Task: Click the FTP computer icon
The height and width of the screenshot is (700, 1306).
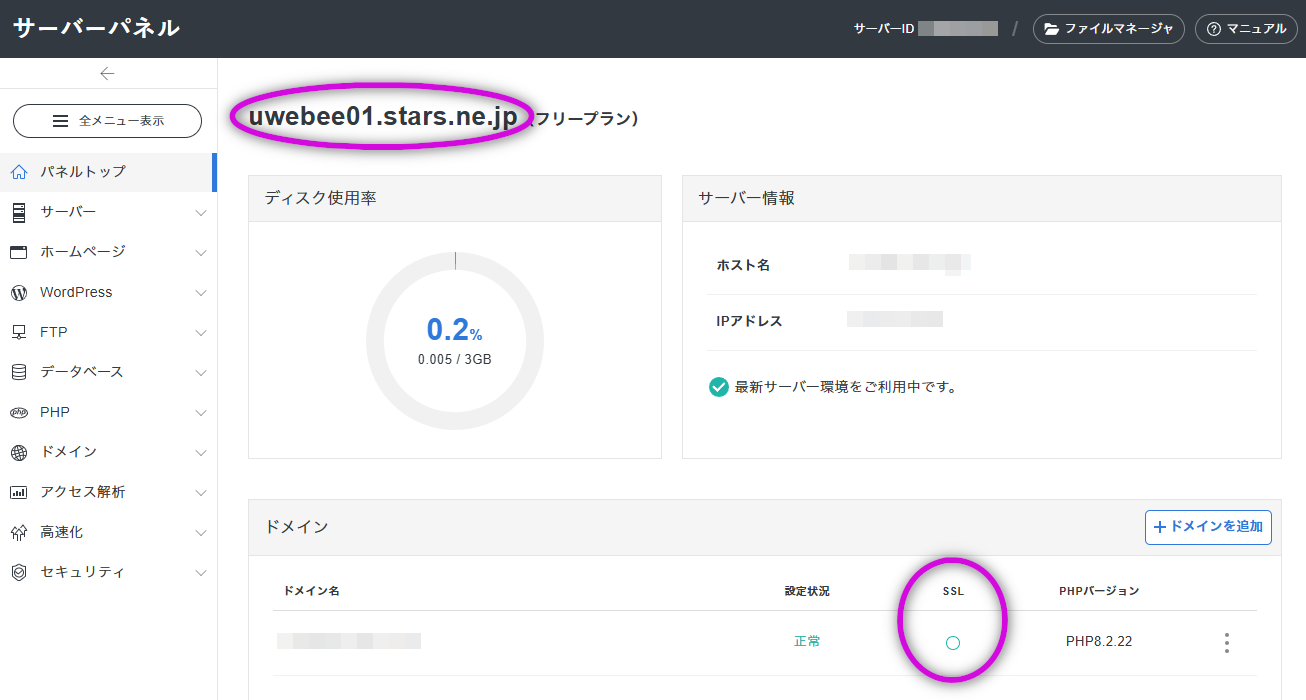Action: [x=18, y=332]
